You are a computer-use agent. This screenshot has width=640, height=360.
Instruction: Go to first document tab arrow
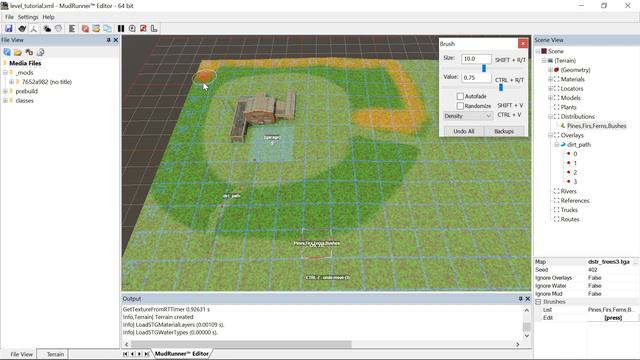pyautogui.click(x=125, y=354)
